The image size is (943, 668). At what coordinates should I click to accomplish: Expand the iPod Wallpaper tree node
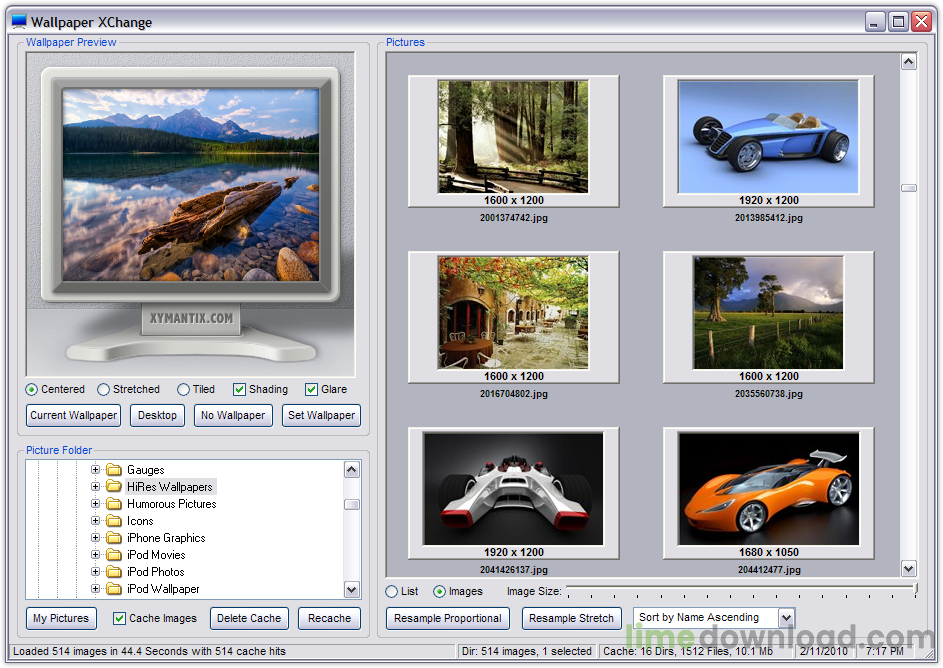coord(96,589)
